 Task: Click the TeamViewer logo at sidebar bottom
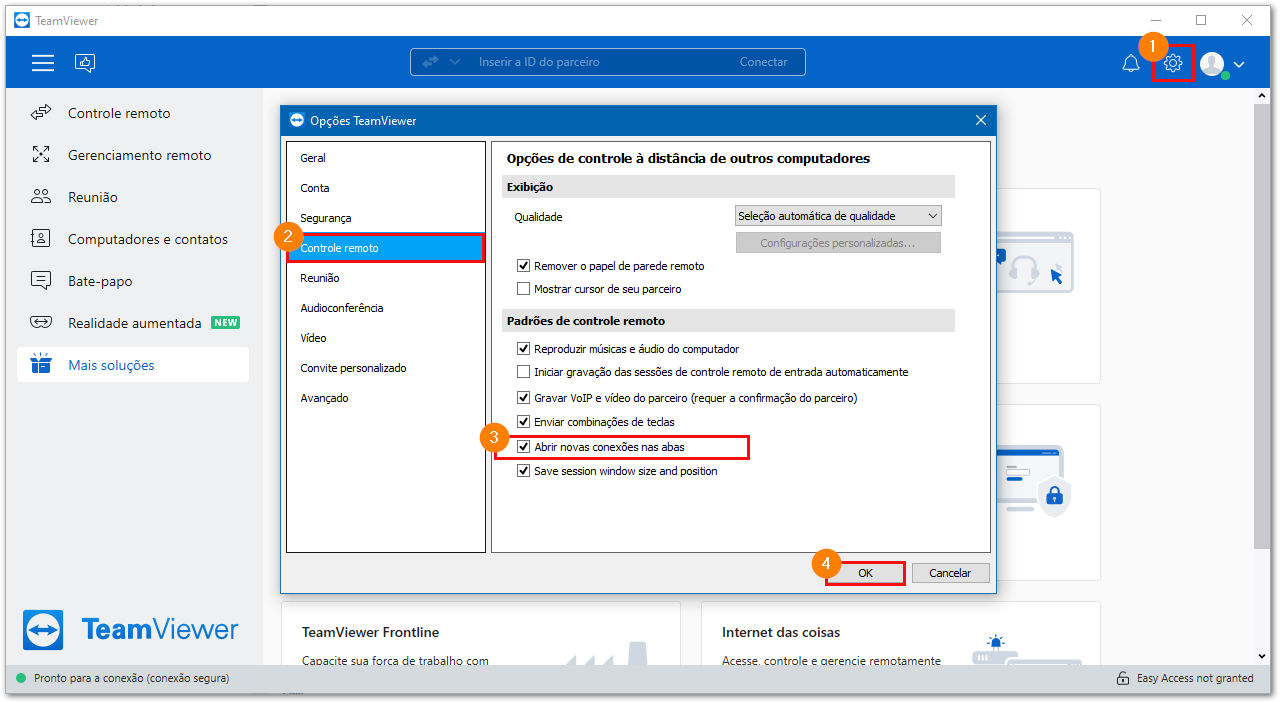click(x=131, y=630)
